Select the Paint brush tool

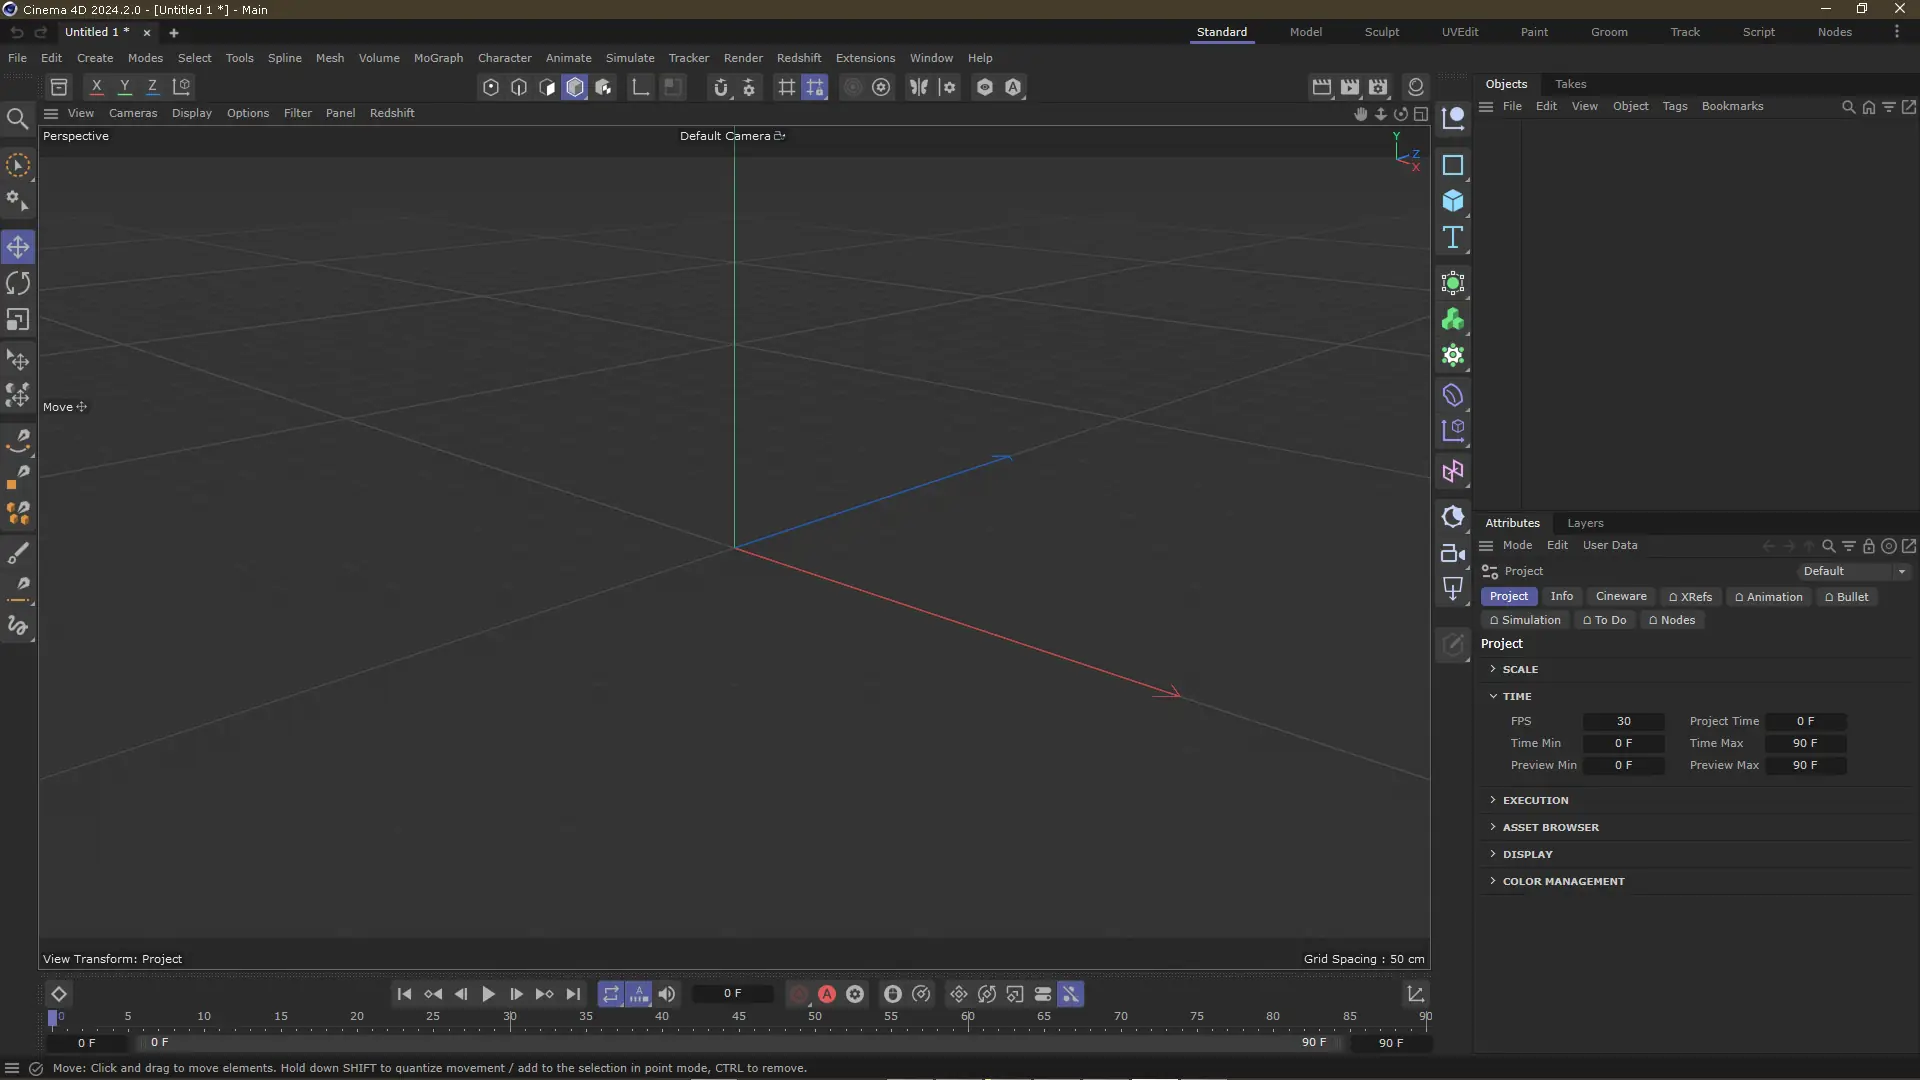18,553
